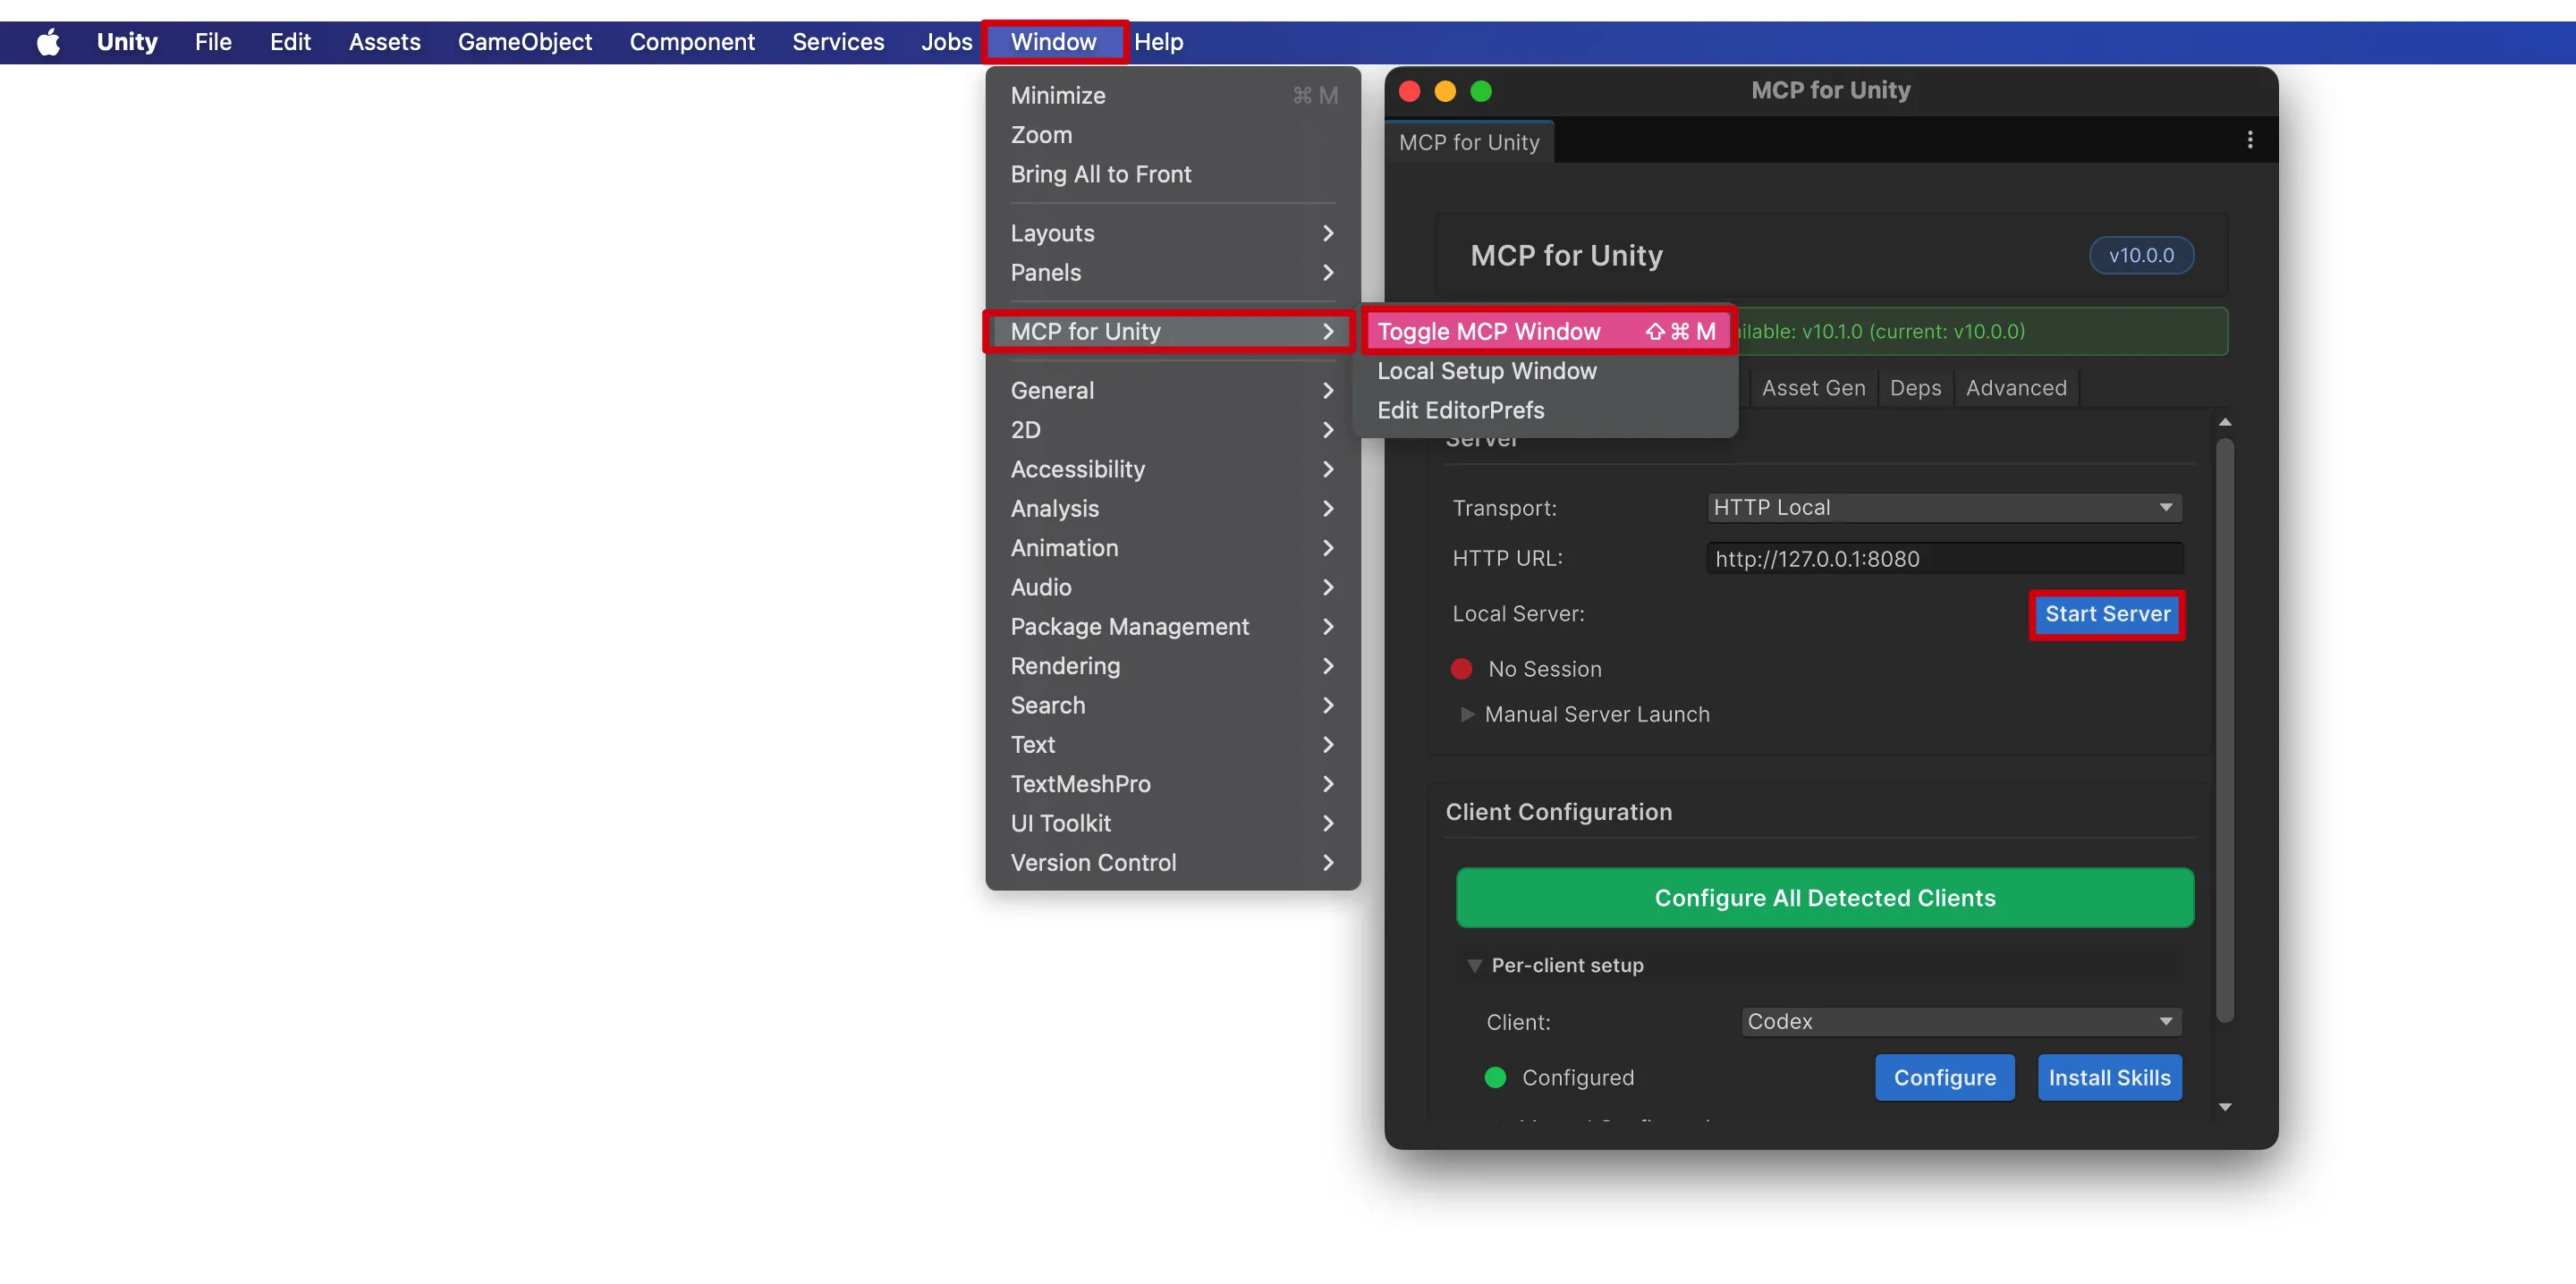
Task: Click the Transport: label
Action: click(x=1504, y=508)
